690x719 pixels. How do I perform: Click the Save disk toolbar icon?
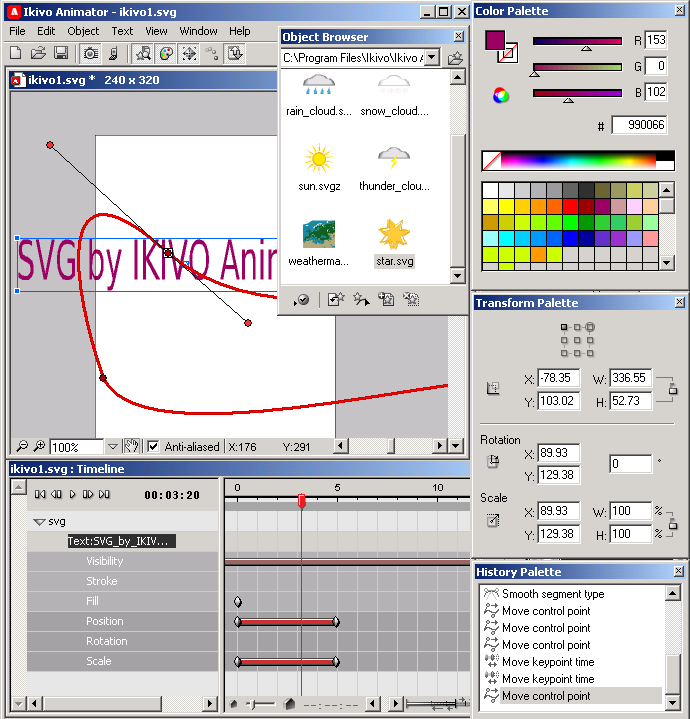61,53
